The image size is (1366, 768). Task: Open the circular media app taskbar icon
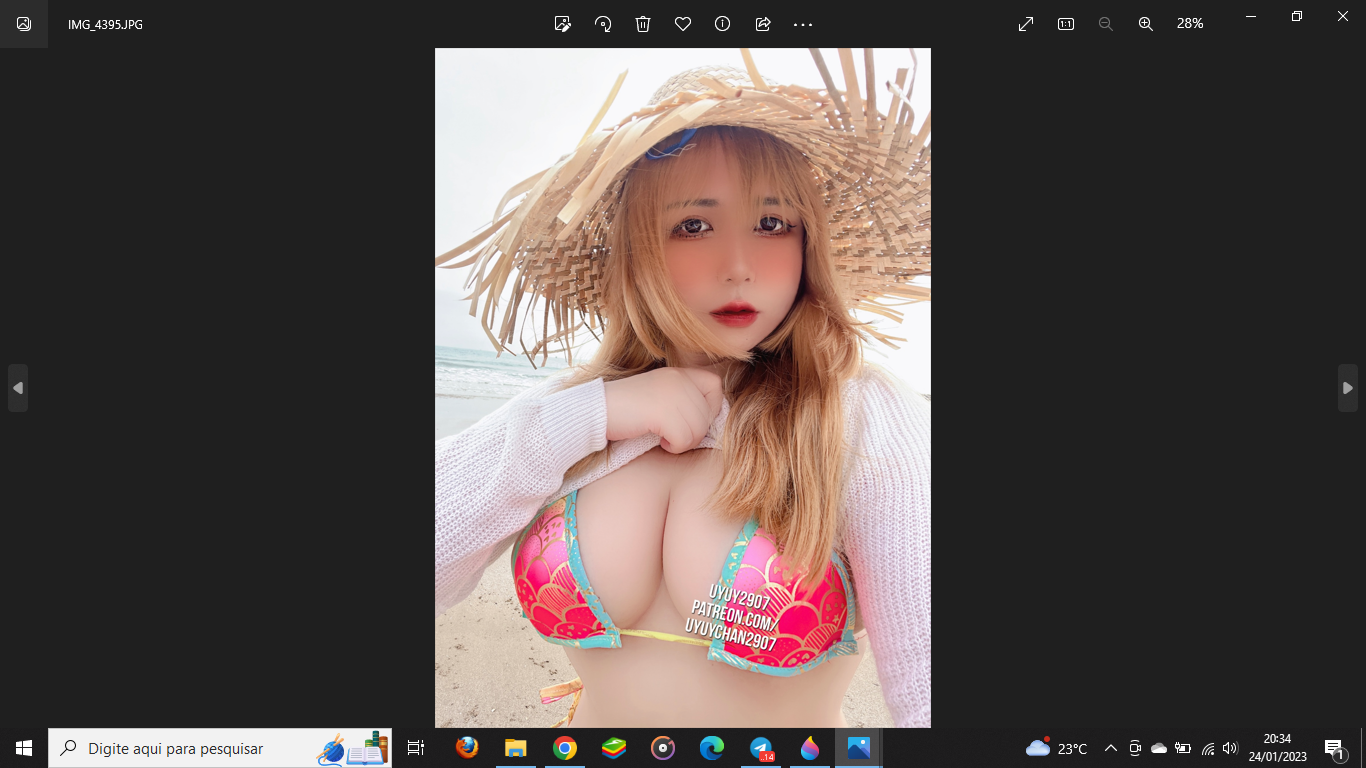(x=663, y=748)
